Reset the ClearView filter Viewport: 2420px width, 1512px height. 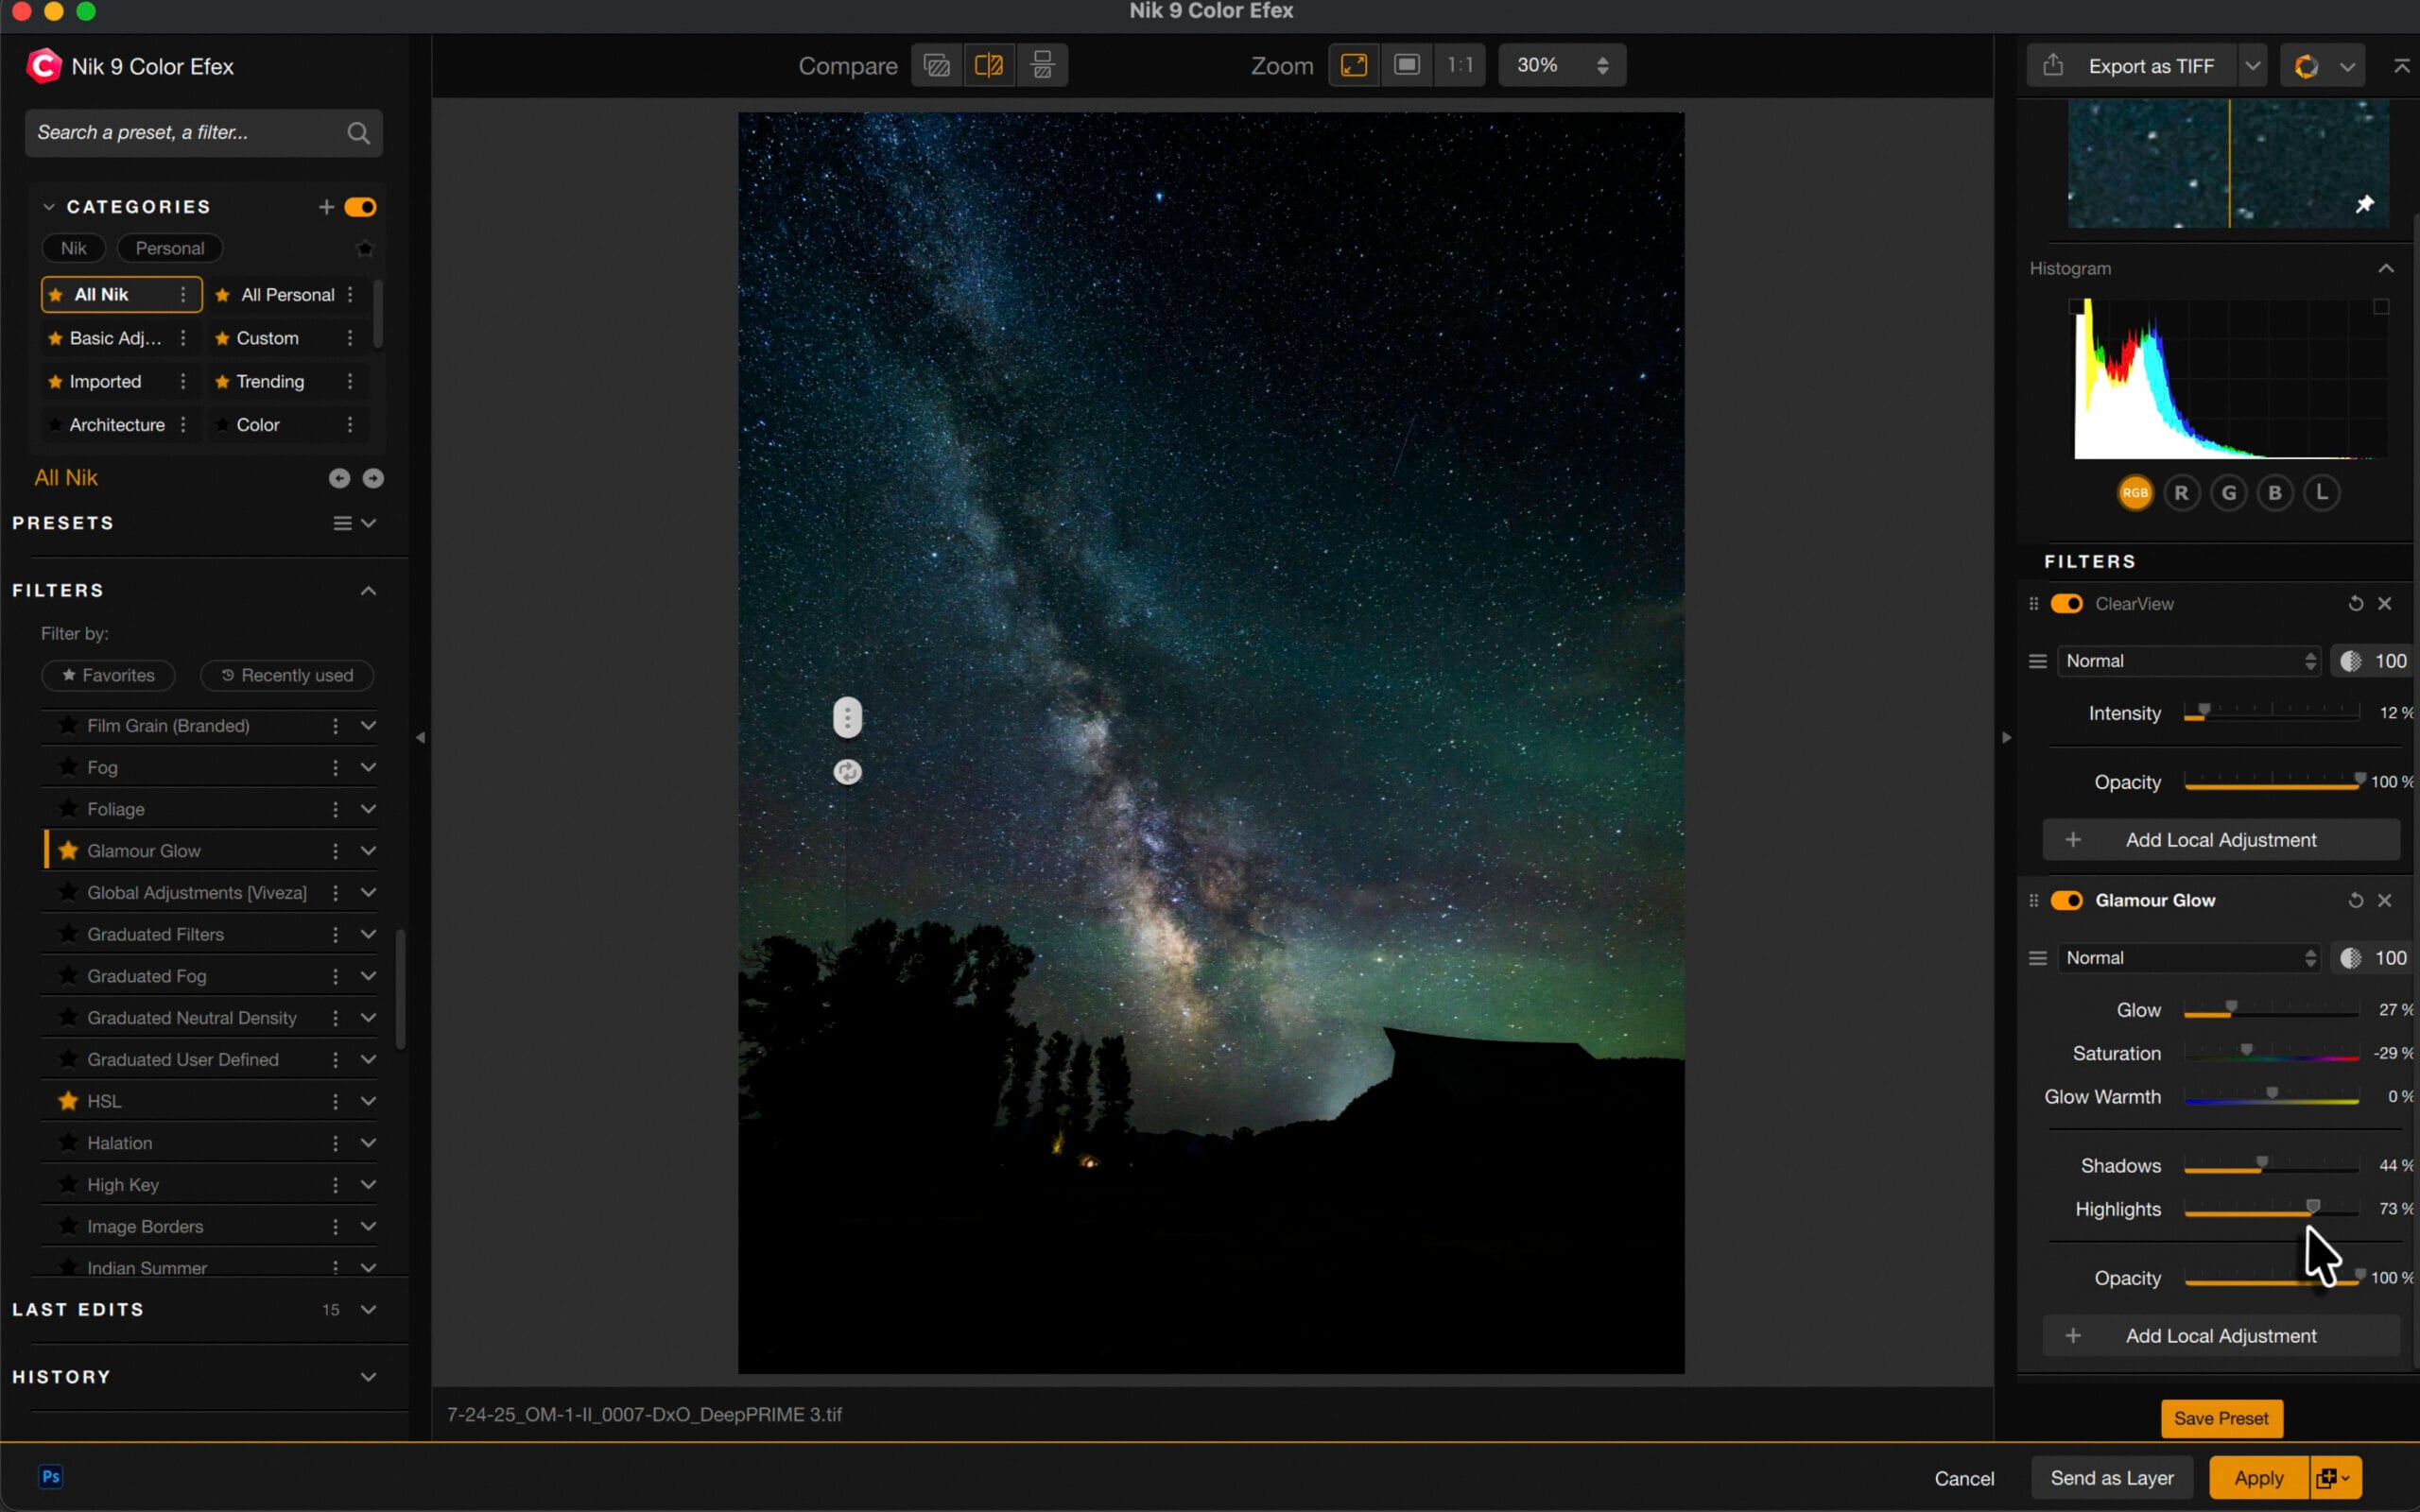pos(2355,604)
